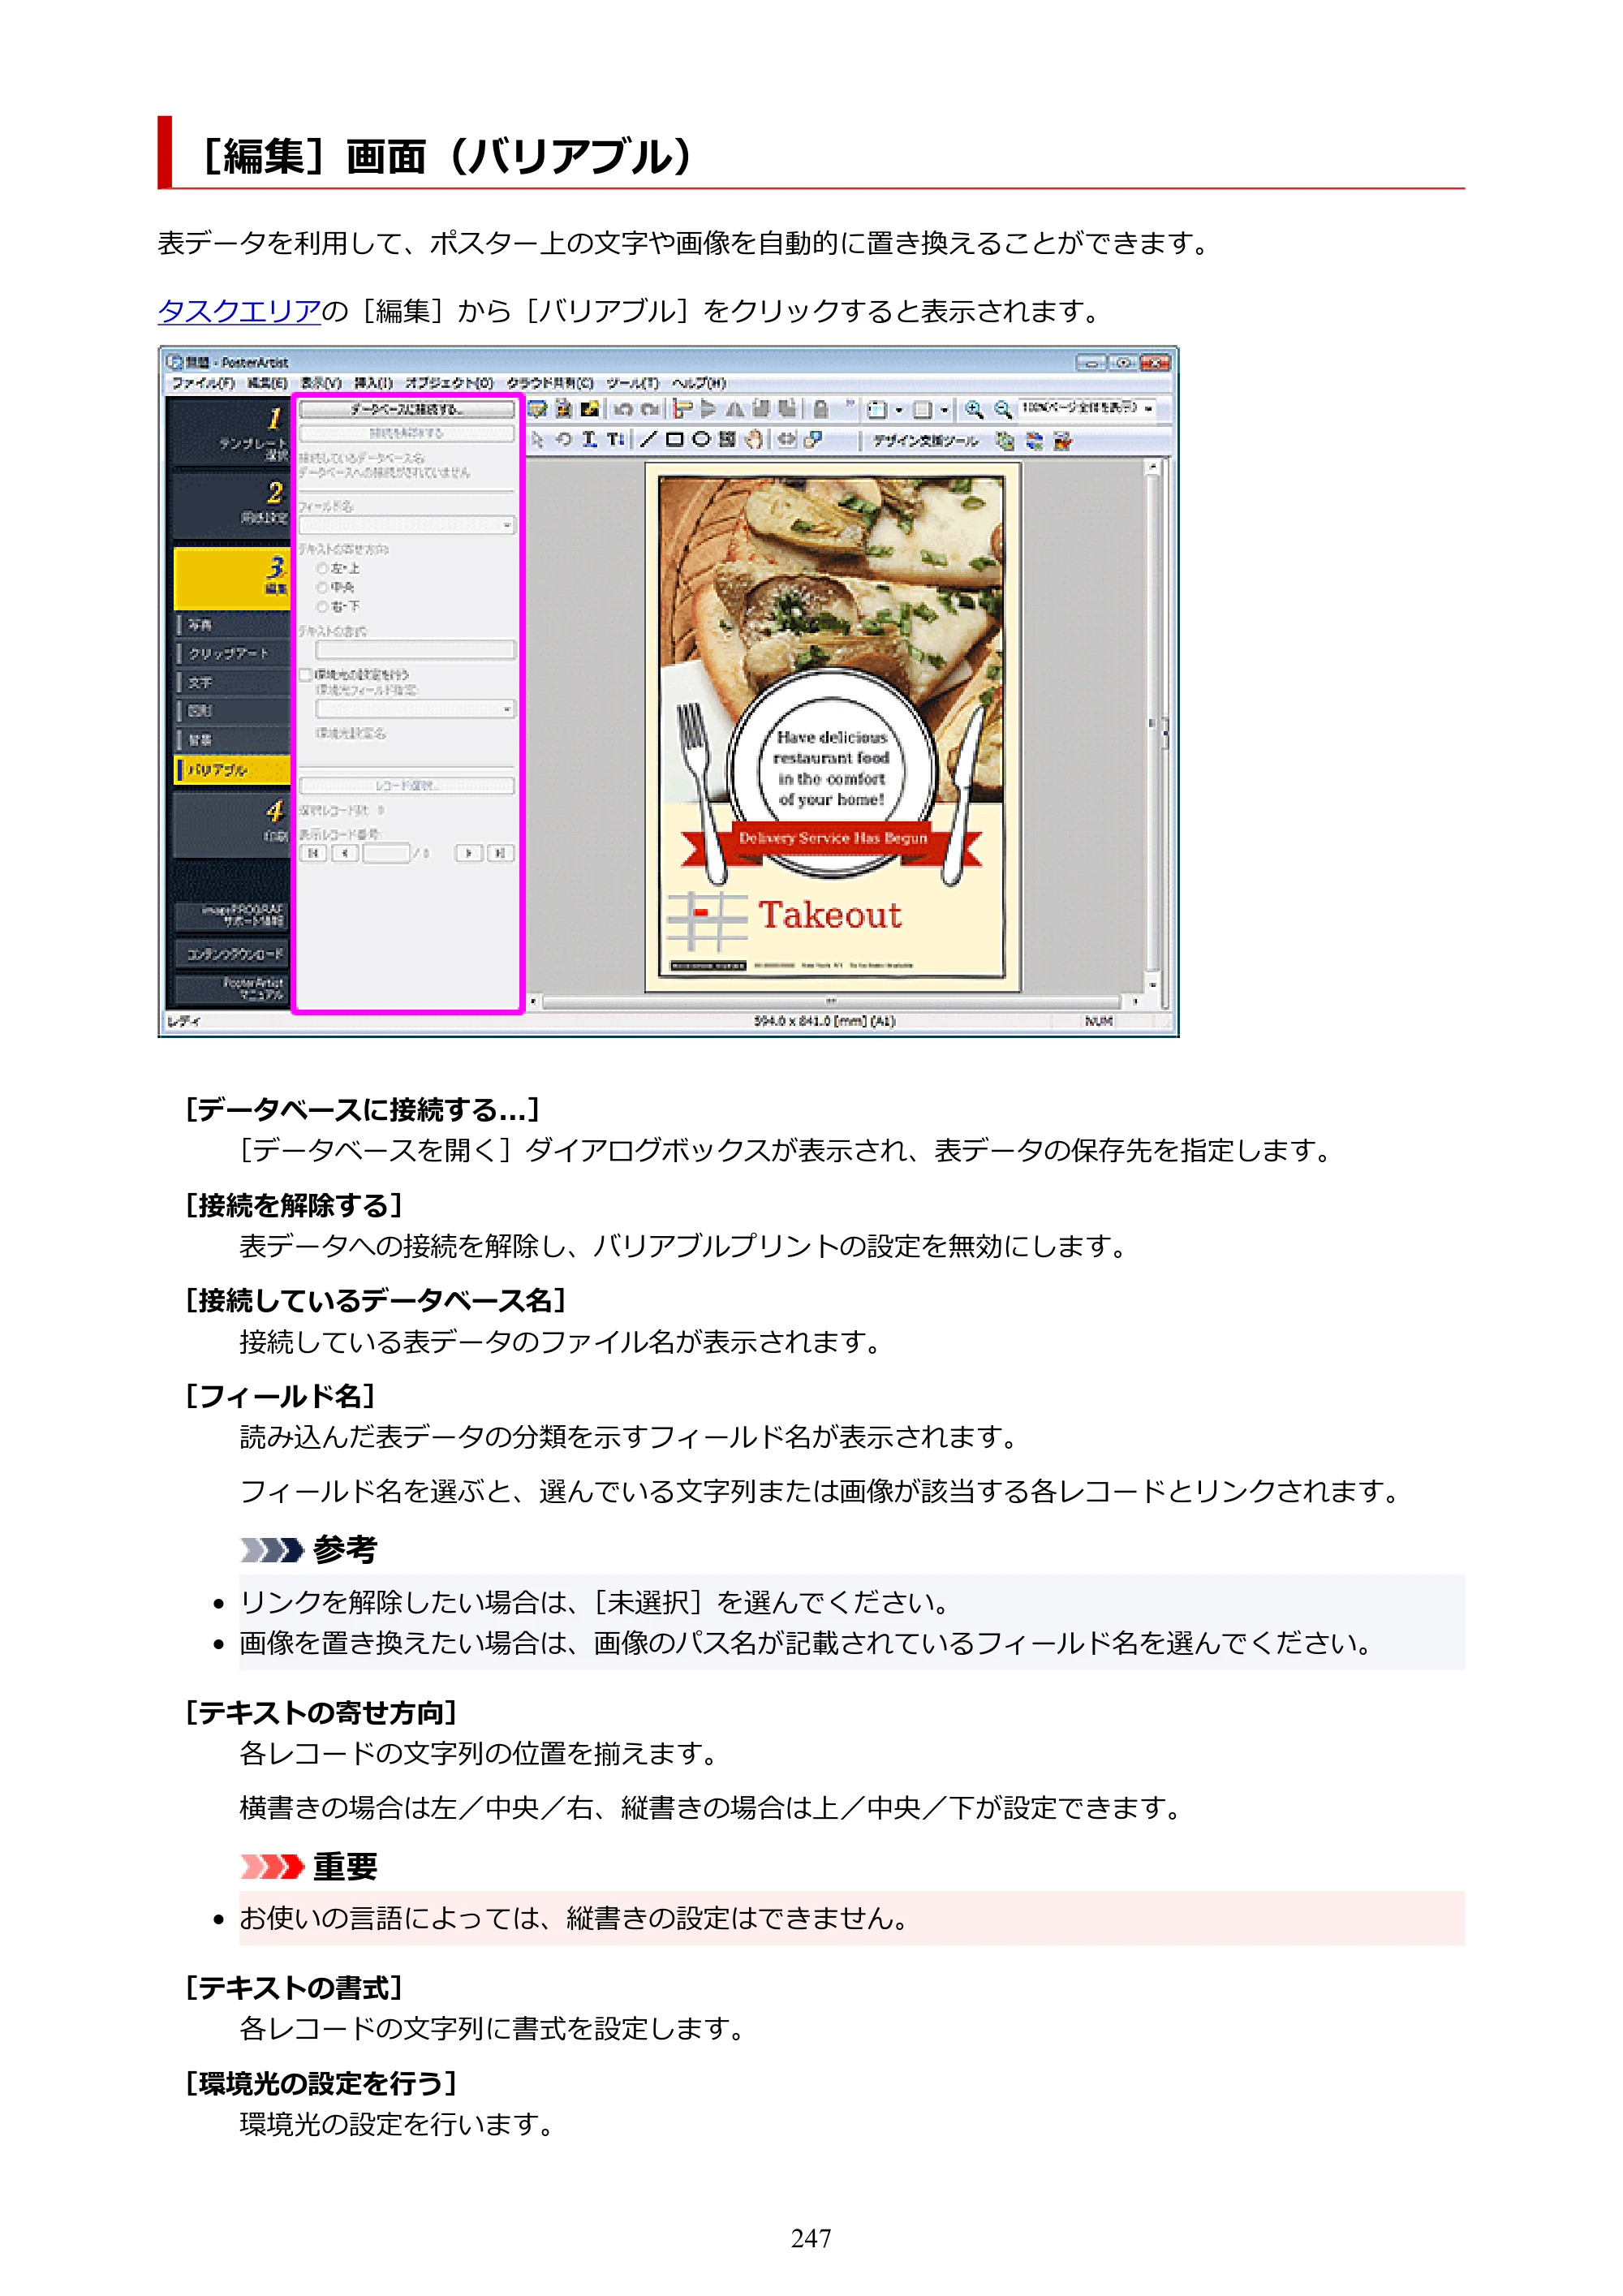
Task: Open the オブジェクト(O) menu
Action: click(449, 383)
